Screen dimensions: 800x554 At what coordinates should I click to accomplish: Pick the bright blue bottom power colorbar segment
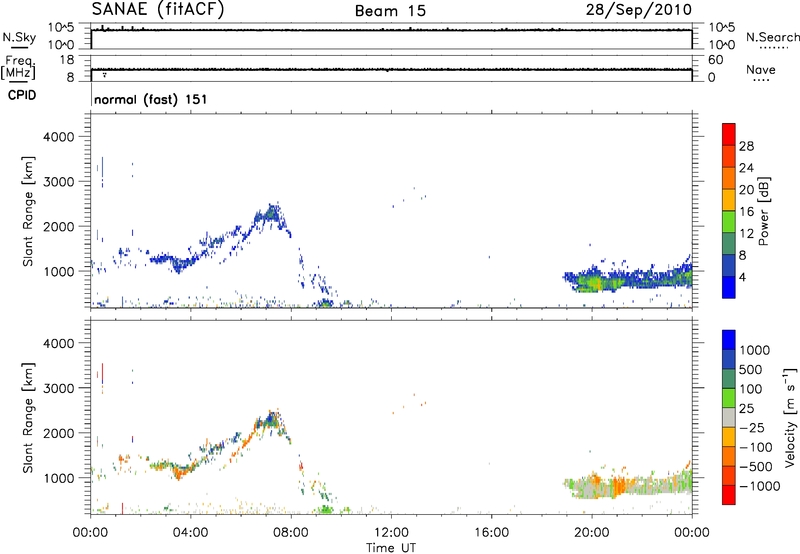coord(729,287)
